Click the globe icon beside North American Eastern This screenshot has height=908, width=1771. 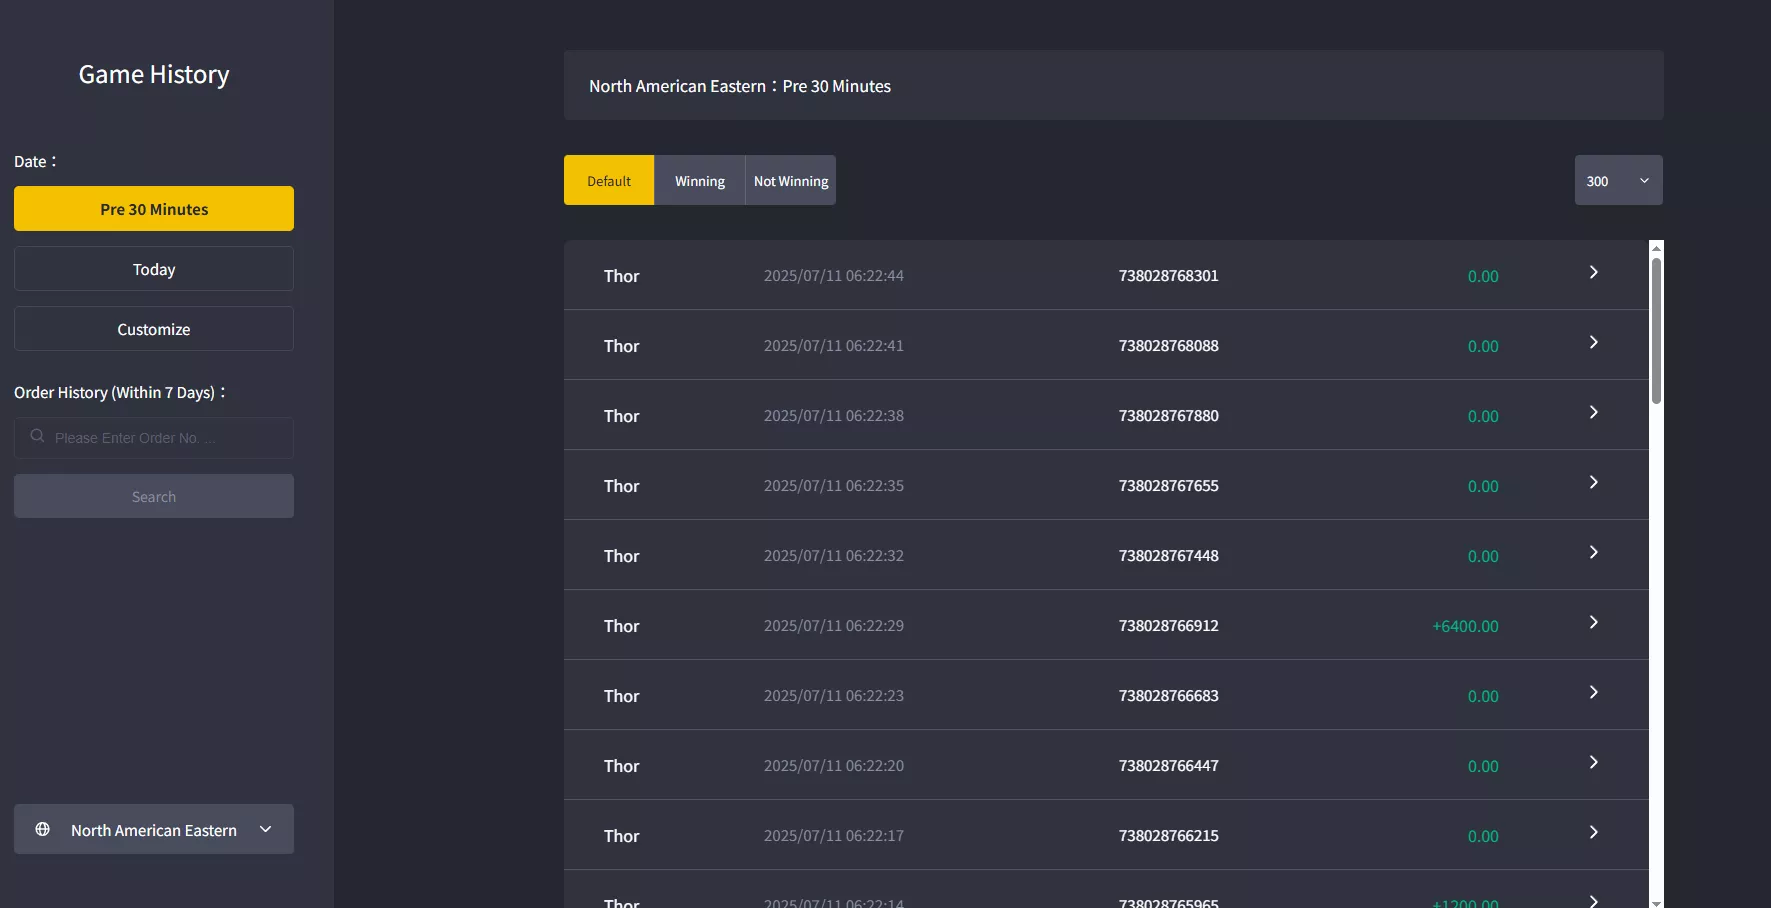42,829
